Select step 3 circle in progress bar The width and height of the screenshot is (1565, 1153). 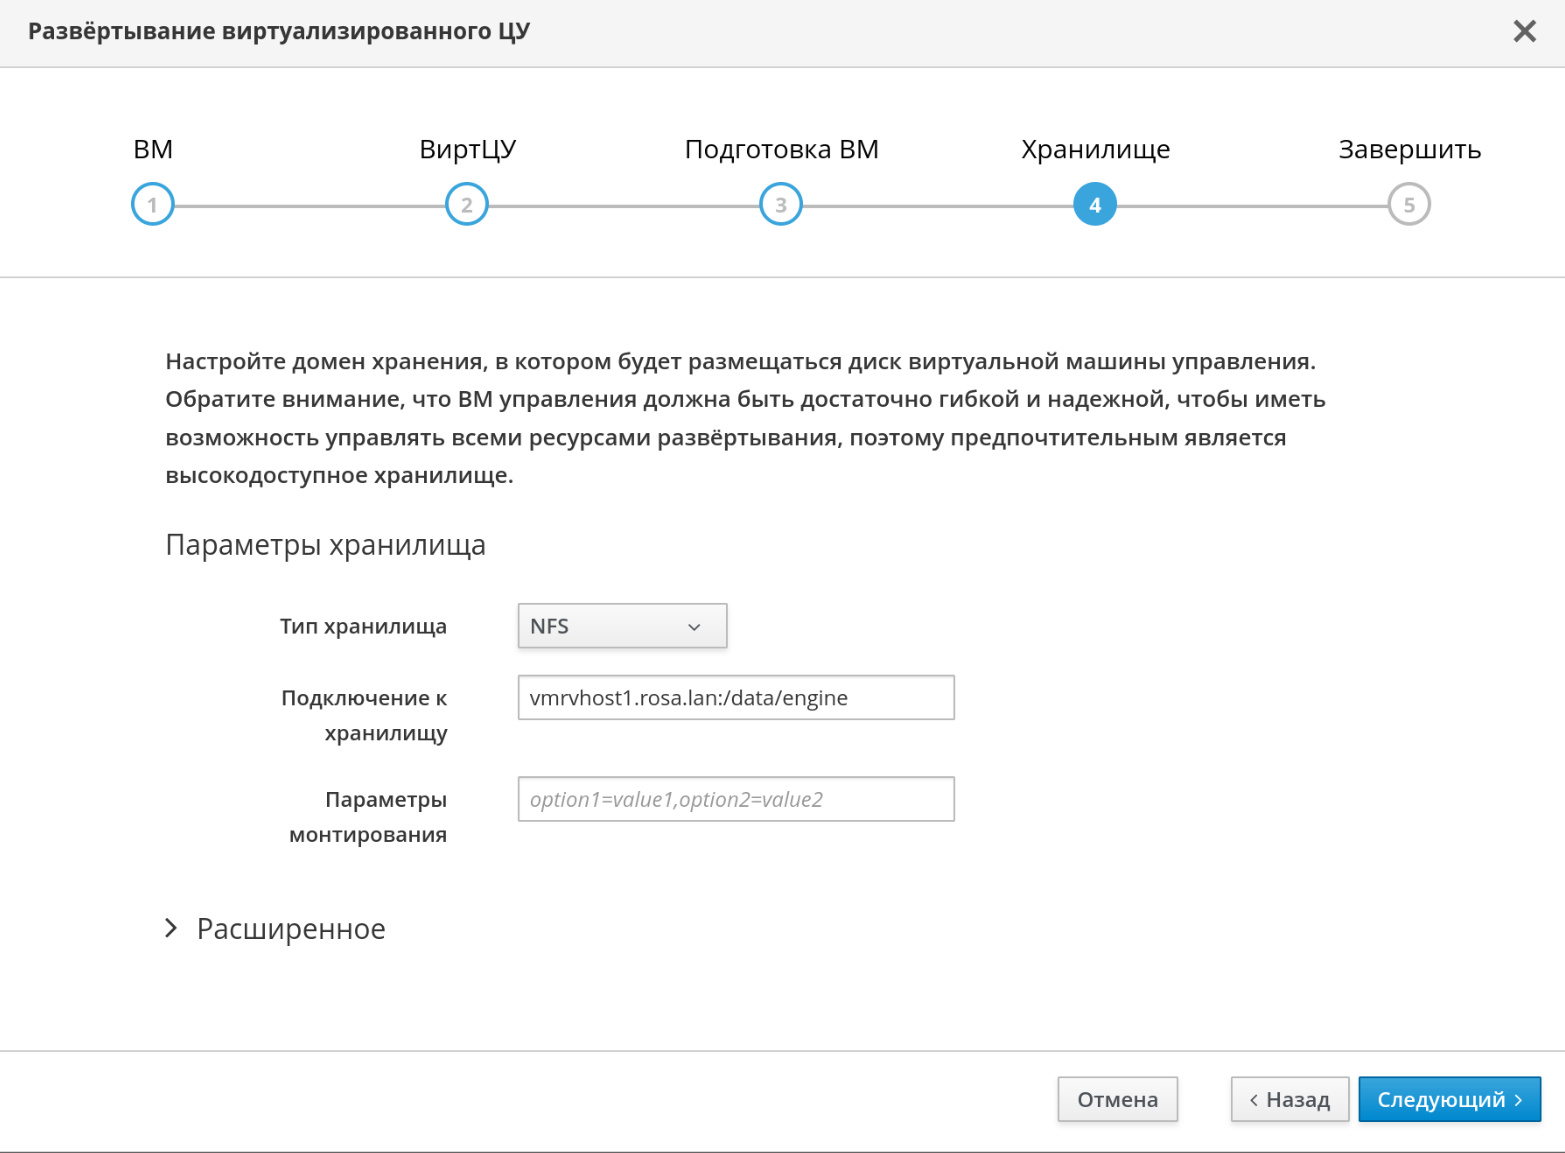781,205
